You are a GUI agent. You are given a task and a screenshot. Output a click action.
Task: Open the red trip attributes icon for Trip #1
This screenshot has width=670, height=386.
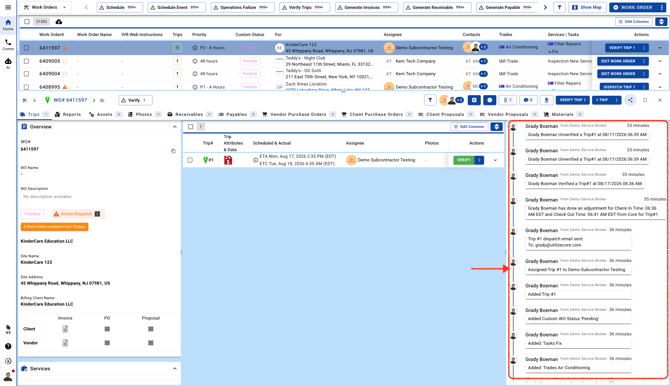pos(228,160)
